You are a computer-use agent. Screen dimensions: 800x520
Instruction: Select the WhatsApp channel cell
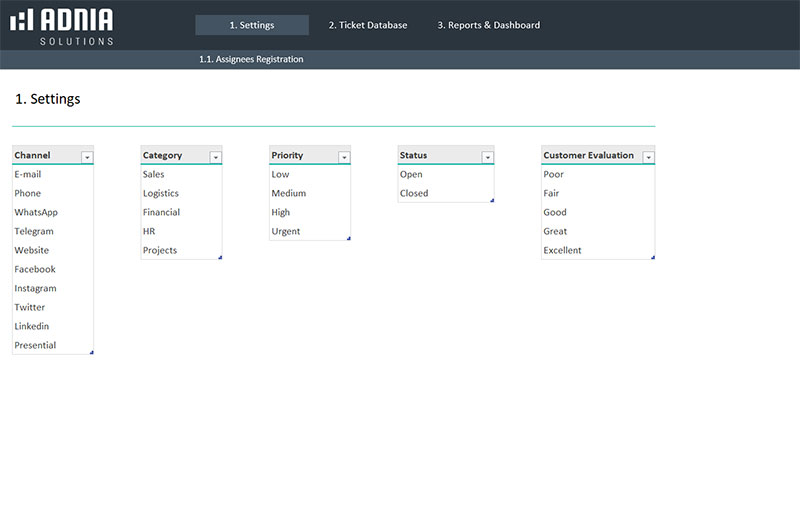click(x=36, y=212)
